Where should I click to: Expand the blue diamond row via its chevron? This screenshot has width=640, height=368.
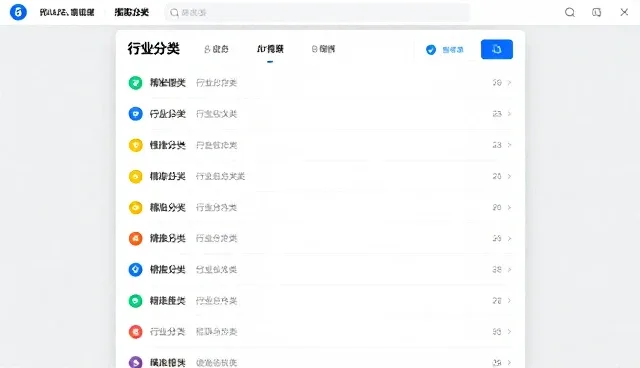(x=509, y=270)
